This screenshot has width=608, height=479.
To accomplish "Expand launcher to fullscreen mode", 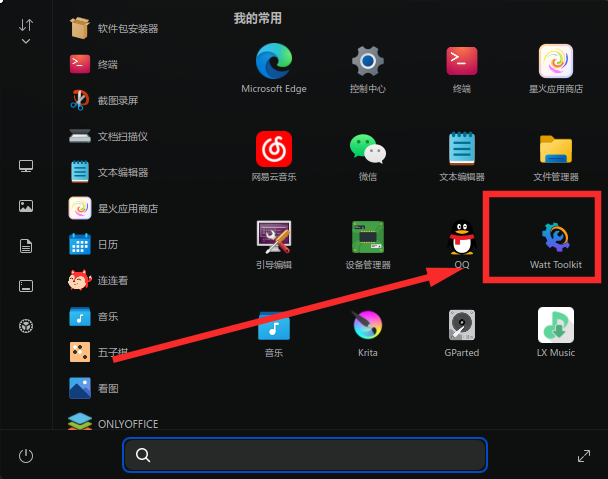I will (584, 456).
